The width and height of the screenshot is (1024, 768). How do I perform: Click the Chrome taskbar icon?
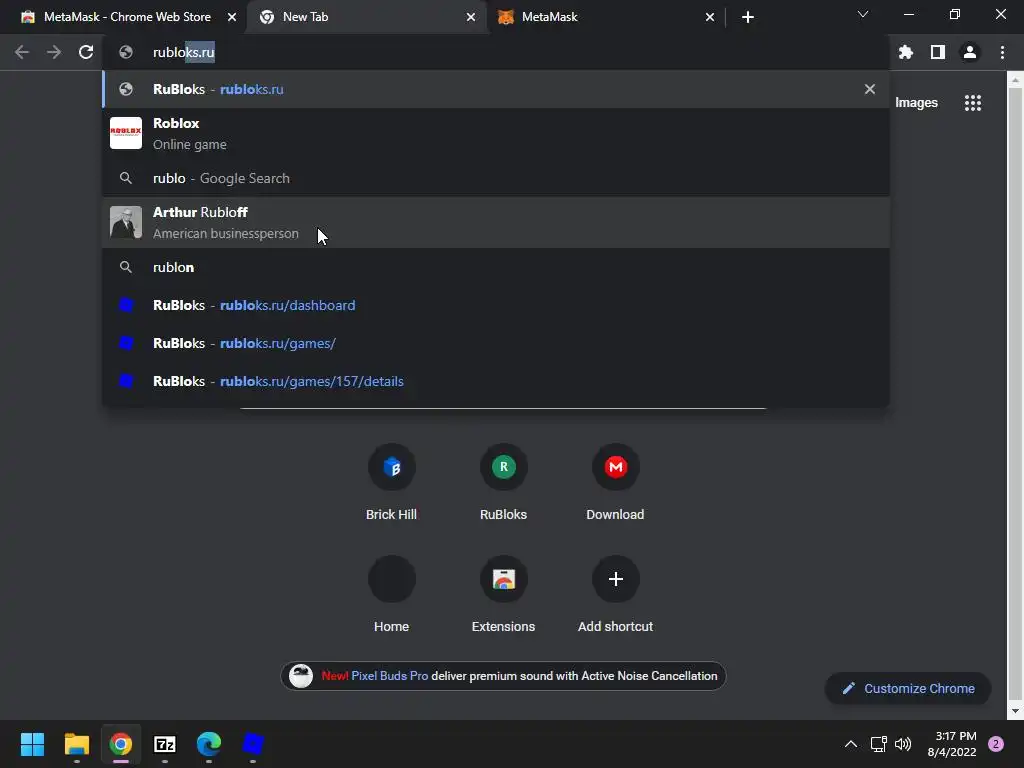(121, 744)
